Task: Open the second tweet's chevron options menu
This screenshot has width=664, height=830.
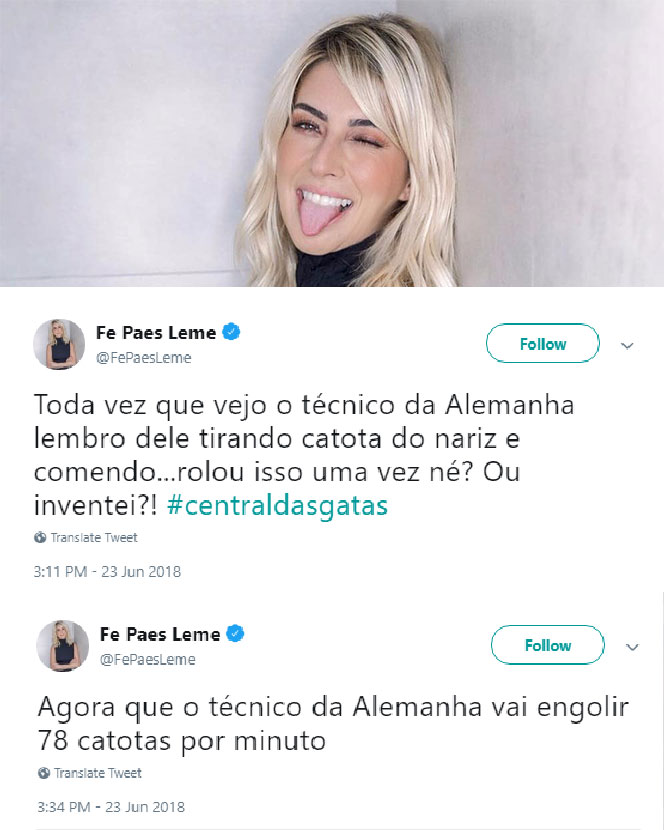Action: coord(632,647)
